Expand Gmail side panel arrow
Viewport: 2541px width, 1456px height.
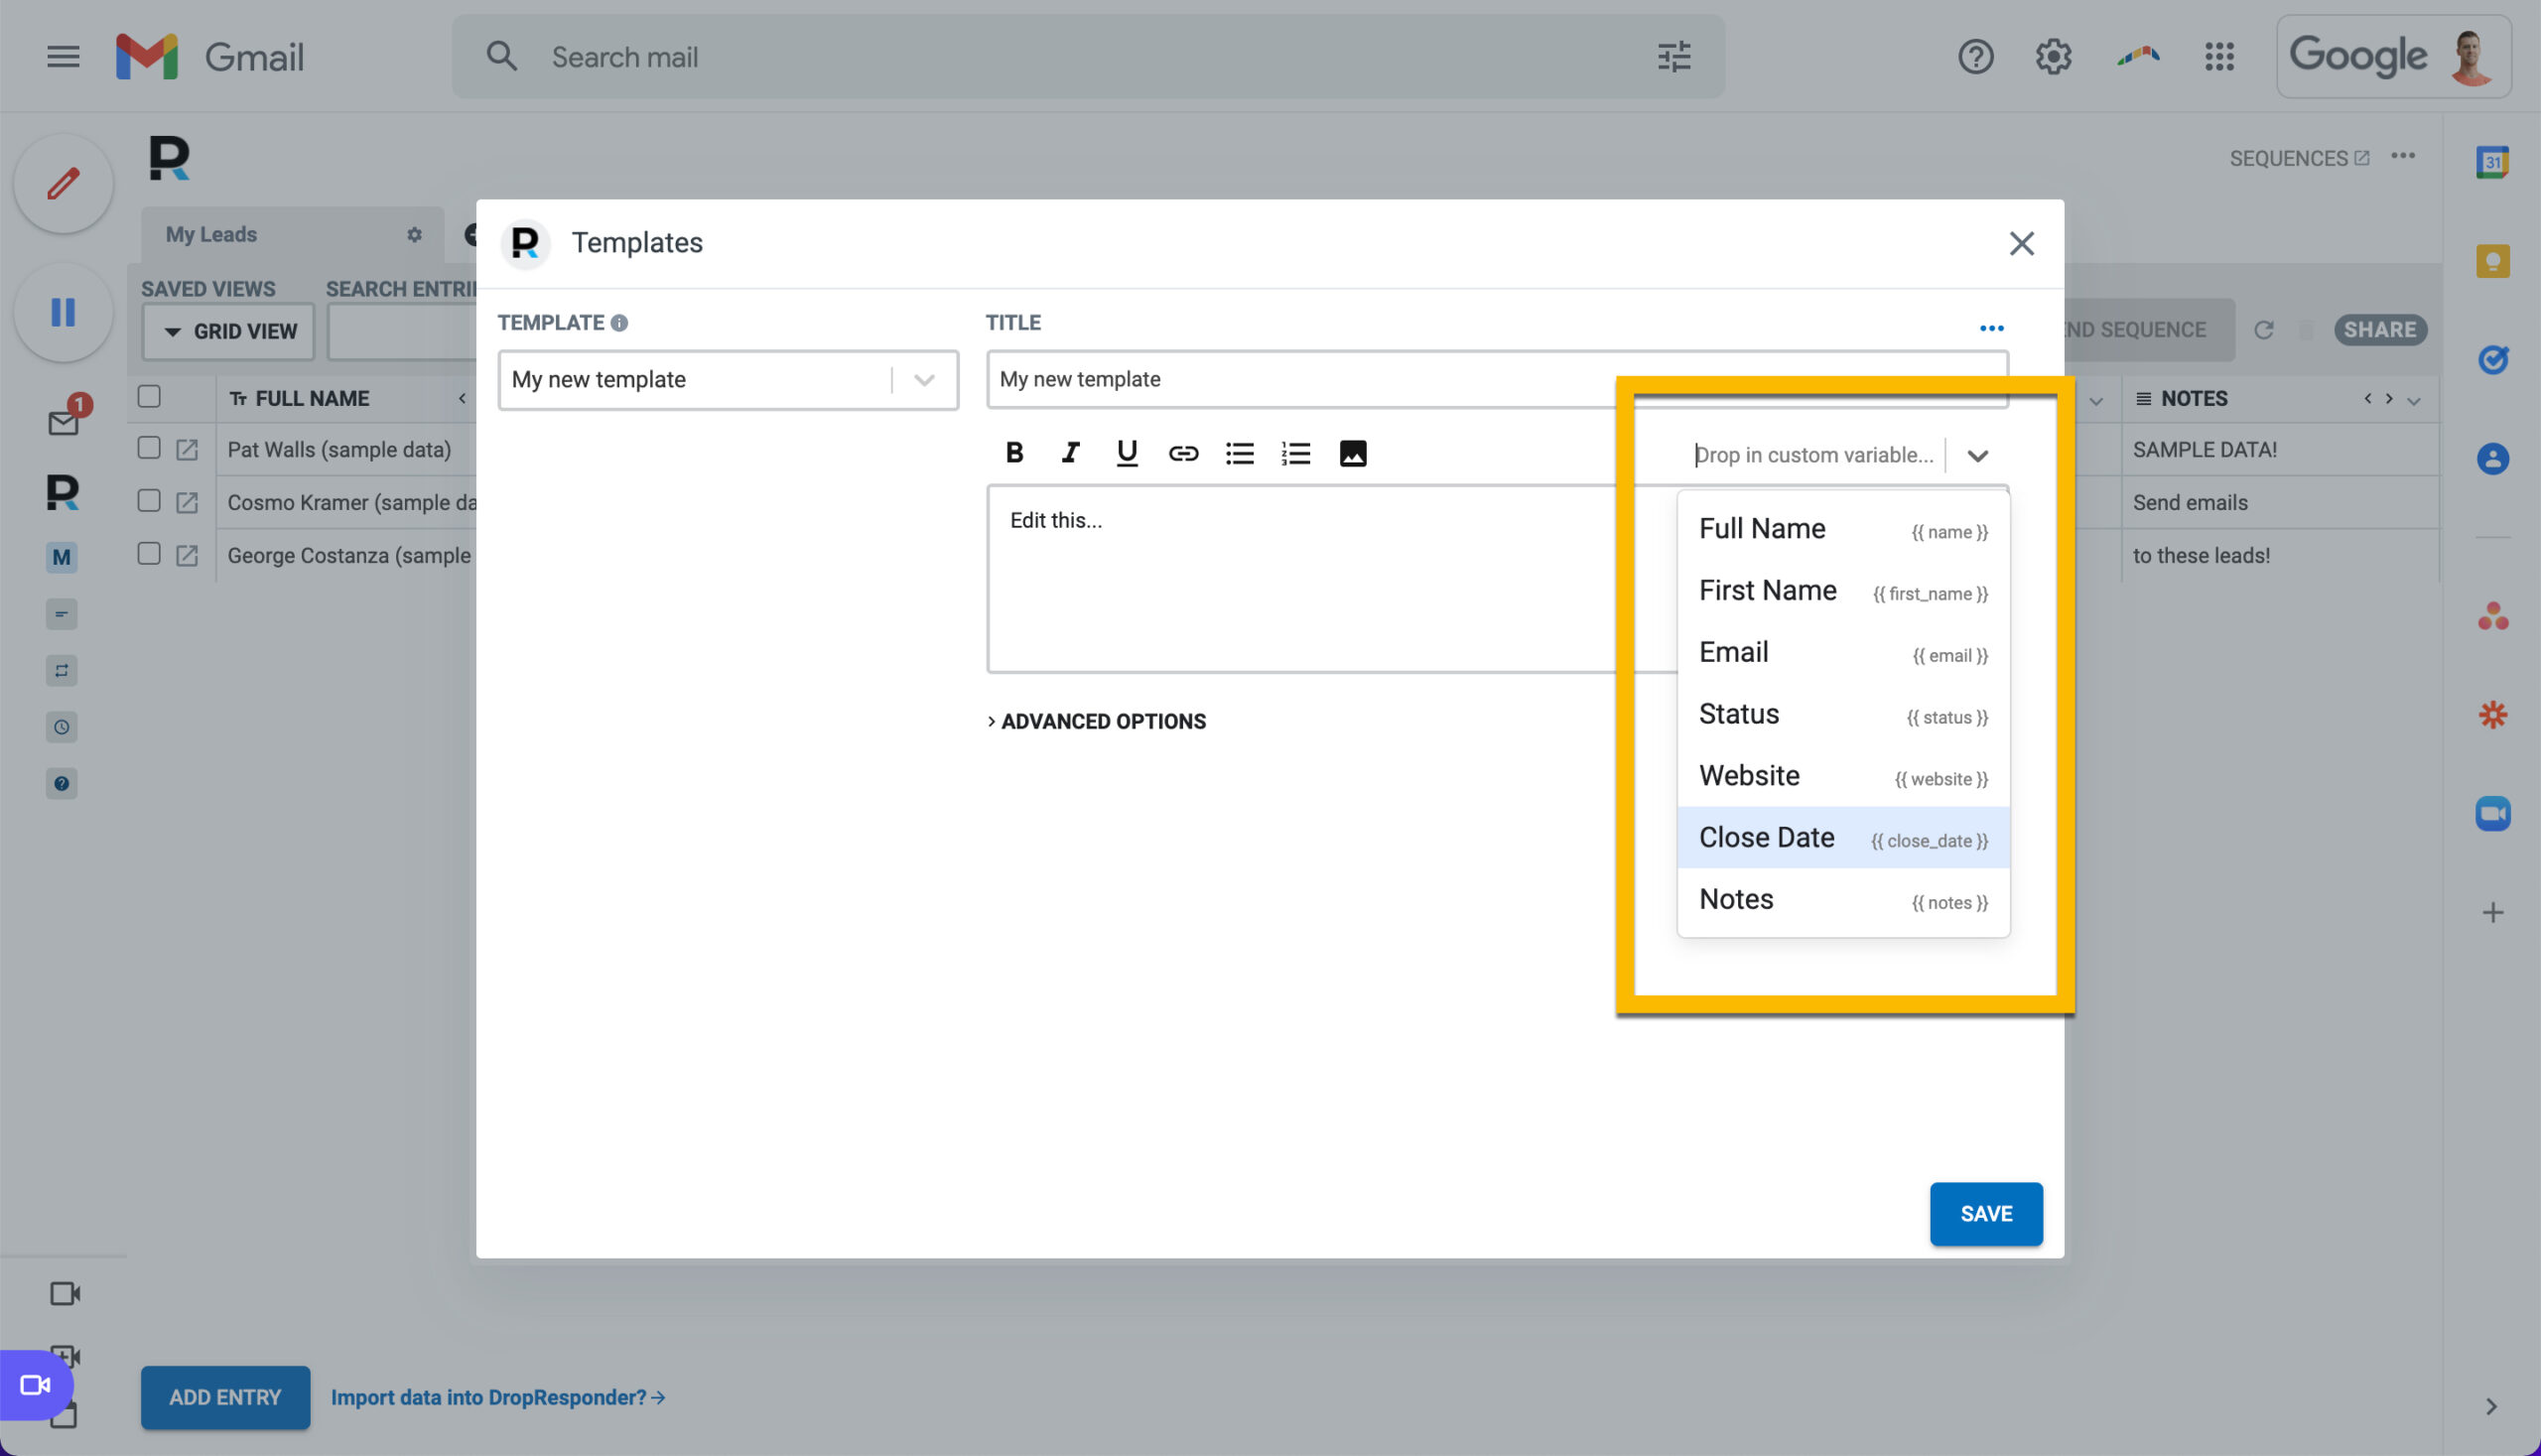pos(2490,1406)
